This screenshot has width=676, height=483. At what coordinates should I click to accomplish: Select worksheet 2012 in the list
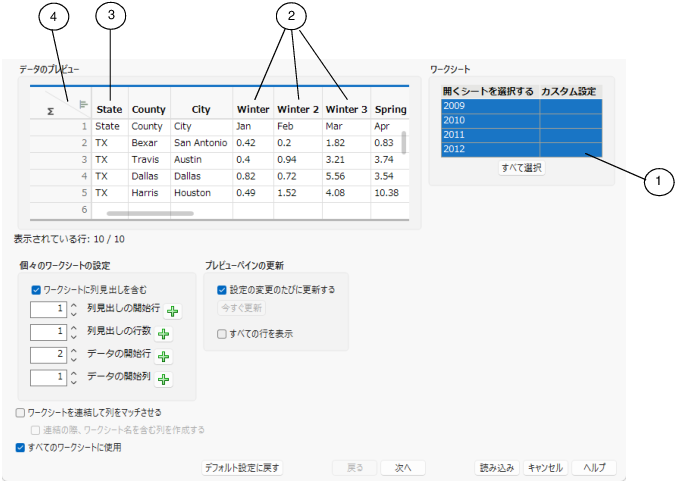click(522, 149)
